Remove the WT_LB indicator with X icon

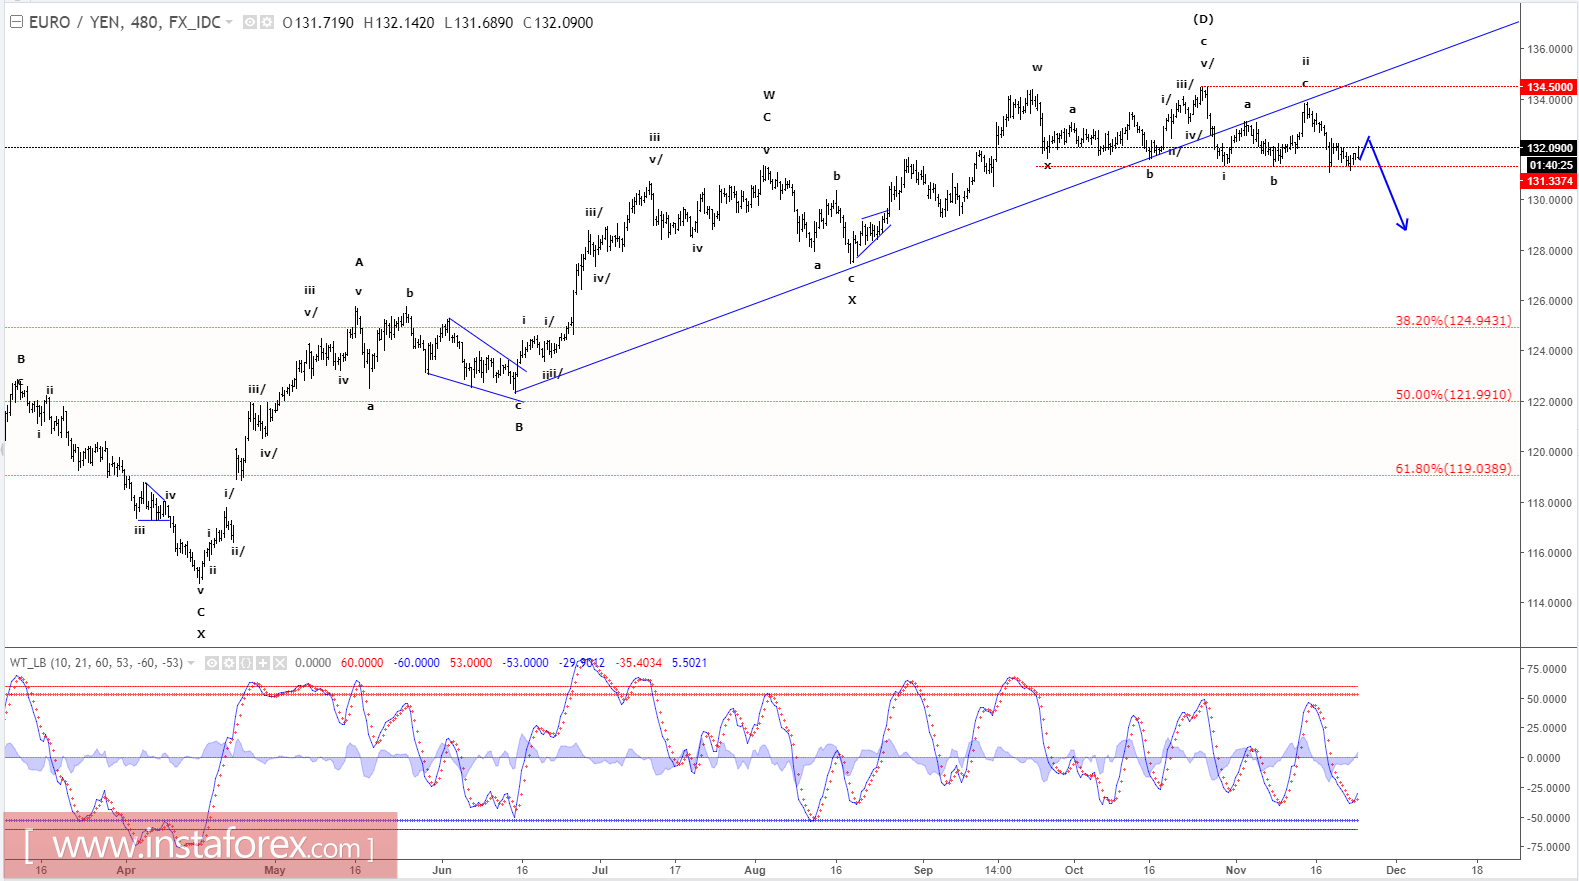(280, 663)
